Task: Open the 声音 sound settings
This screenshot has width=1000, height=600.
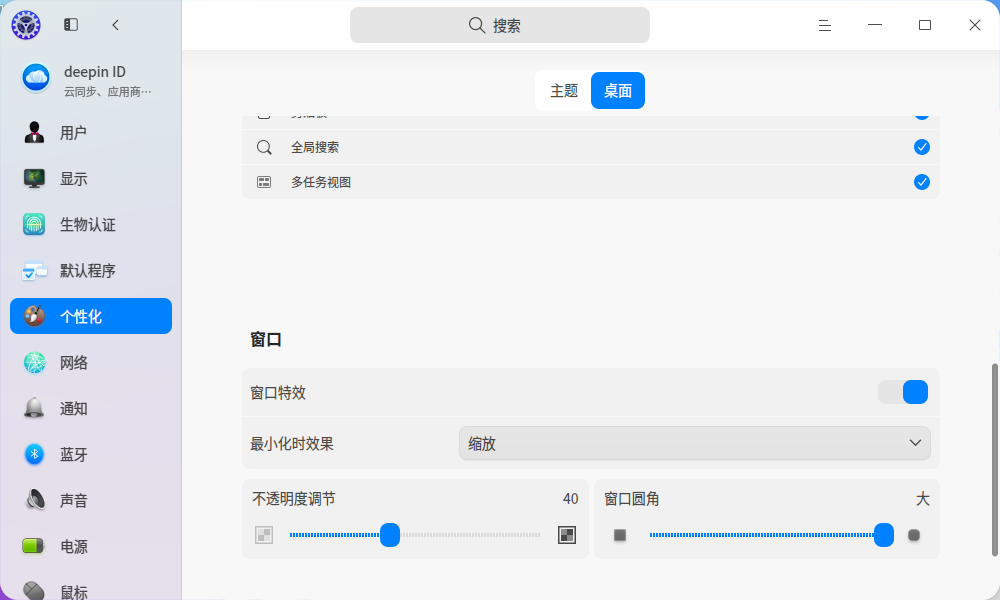Action: [91, 500]
